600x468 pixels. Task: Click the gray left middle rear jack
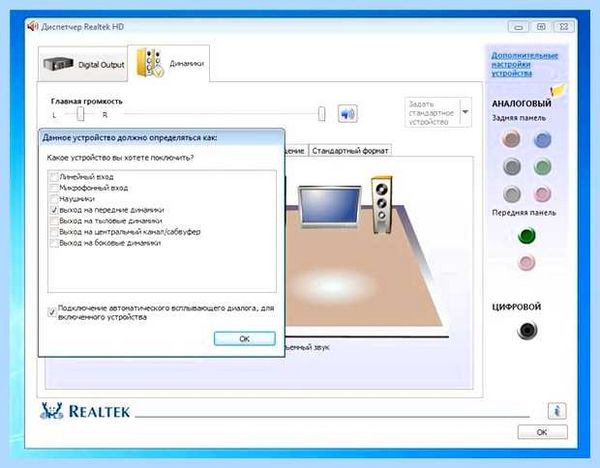click(511, 166)
